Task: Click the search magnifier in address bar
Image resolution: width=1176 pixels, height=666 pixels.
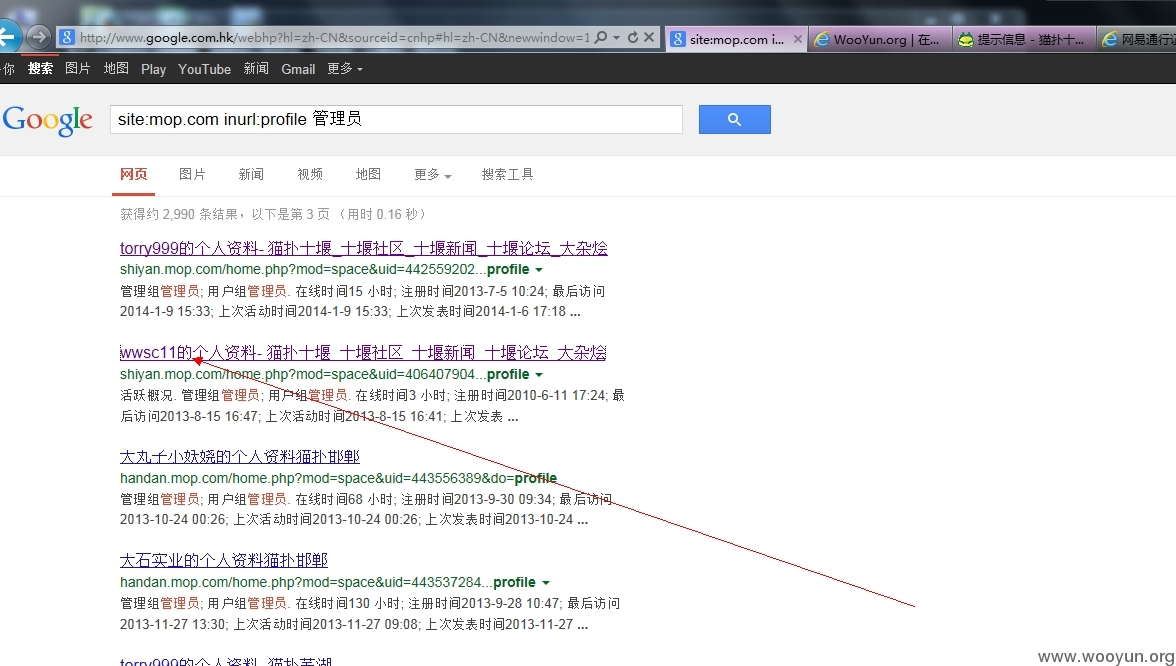Action: [600, 38]
